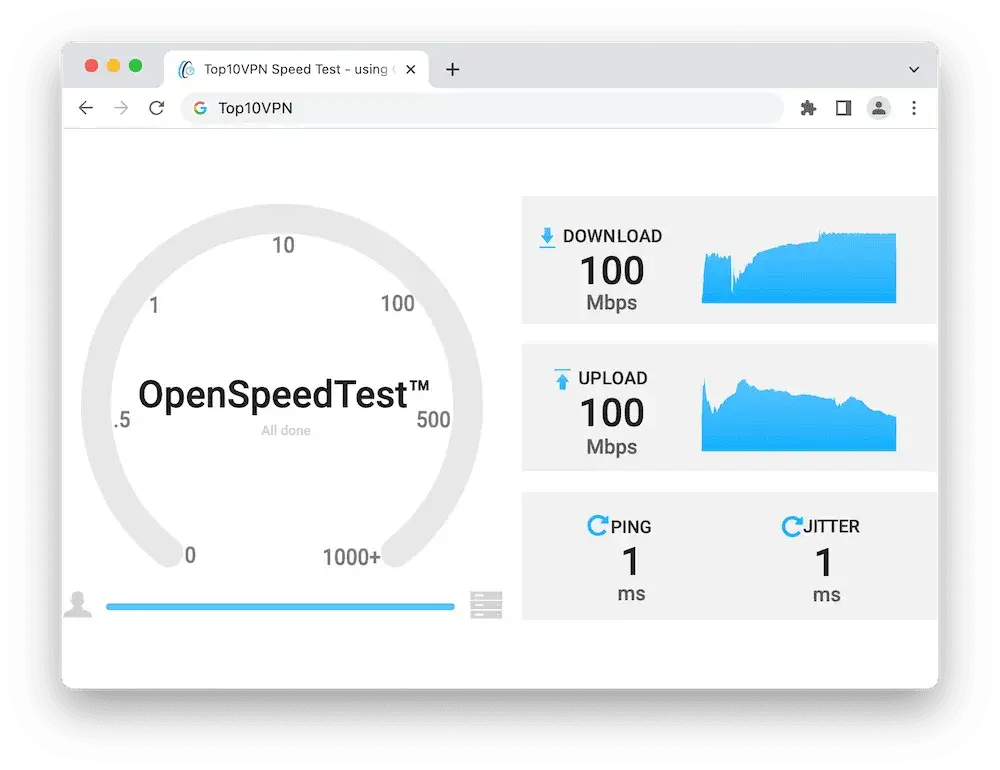Click the blue Download arrow icon
Image resolution: width=1000 pixels, height=770 pixels.
(546, 236)
